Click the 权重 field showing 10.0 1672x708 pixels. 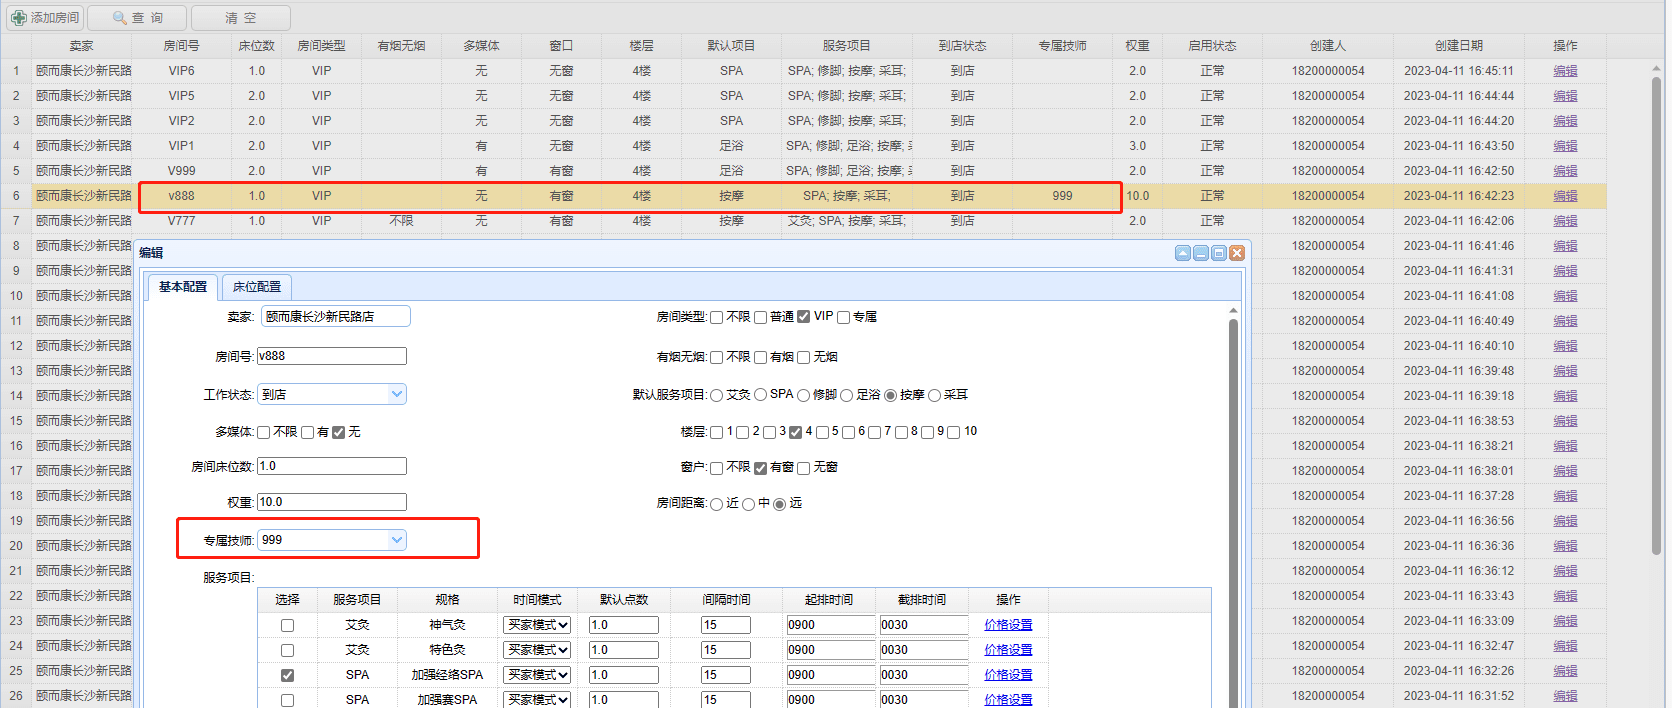click(332, 502)
